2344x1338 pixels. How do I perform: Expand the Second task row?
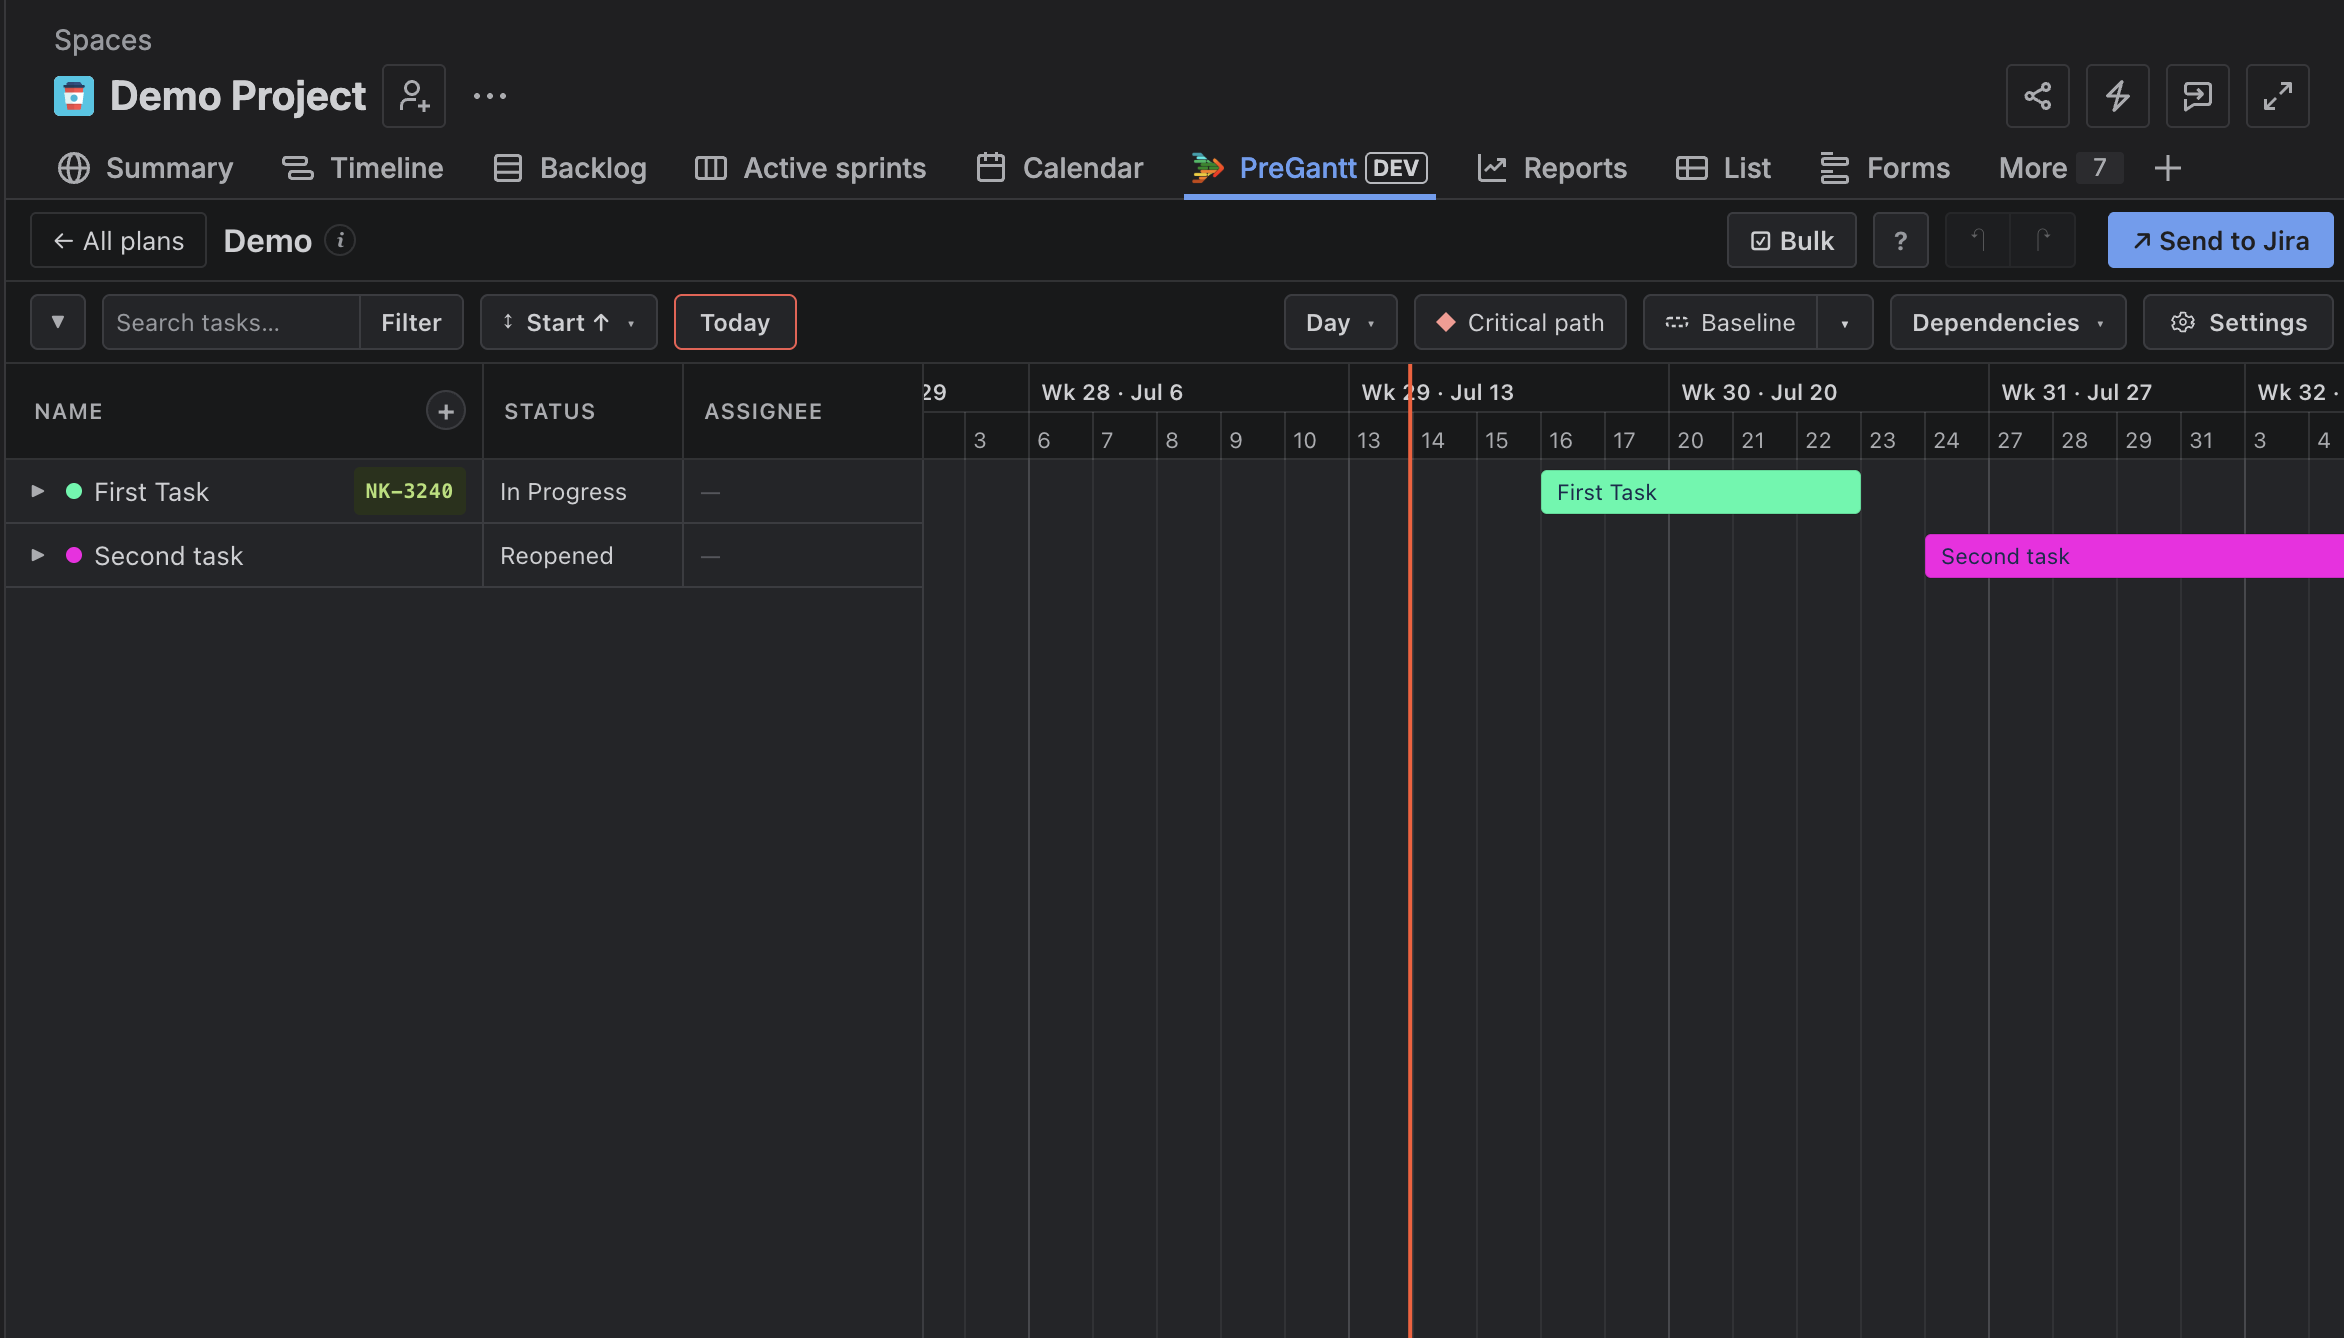(37, 555)
